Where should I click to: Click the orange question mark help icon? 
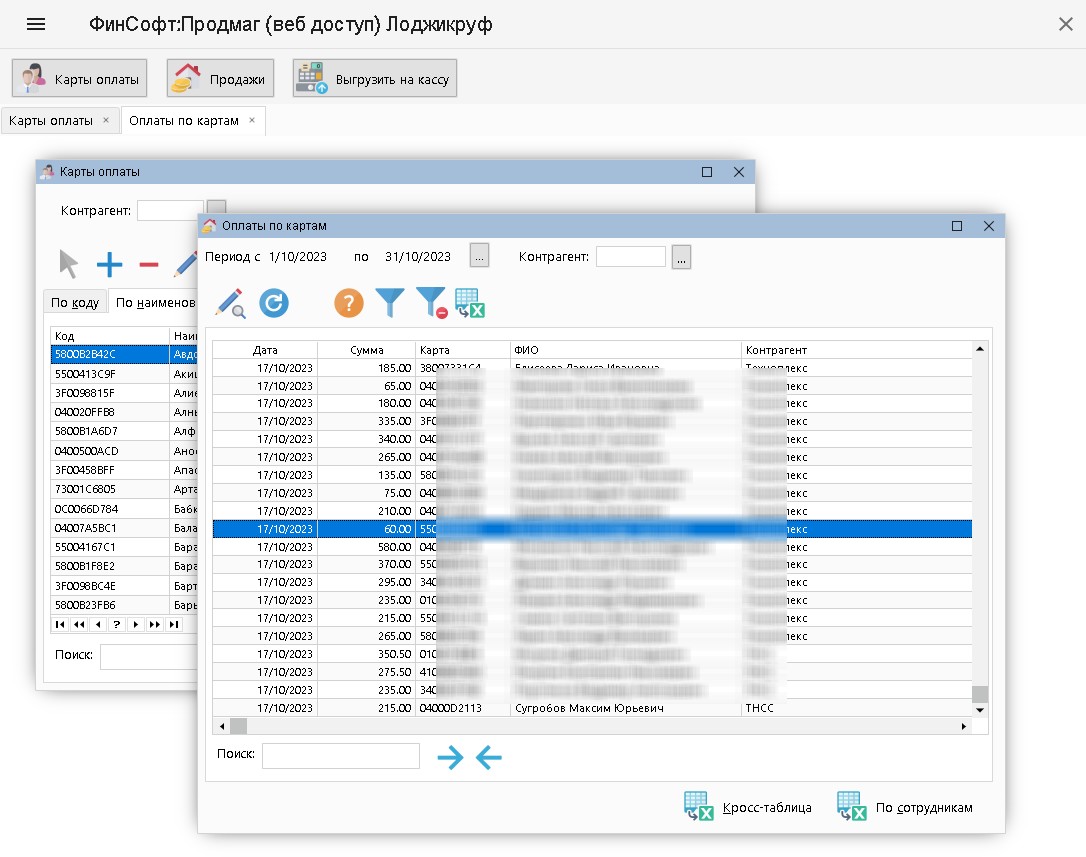(348, 302)
